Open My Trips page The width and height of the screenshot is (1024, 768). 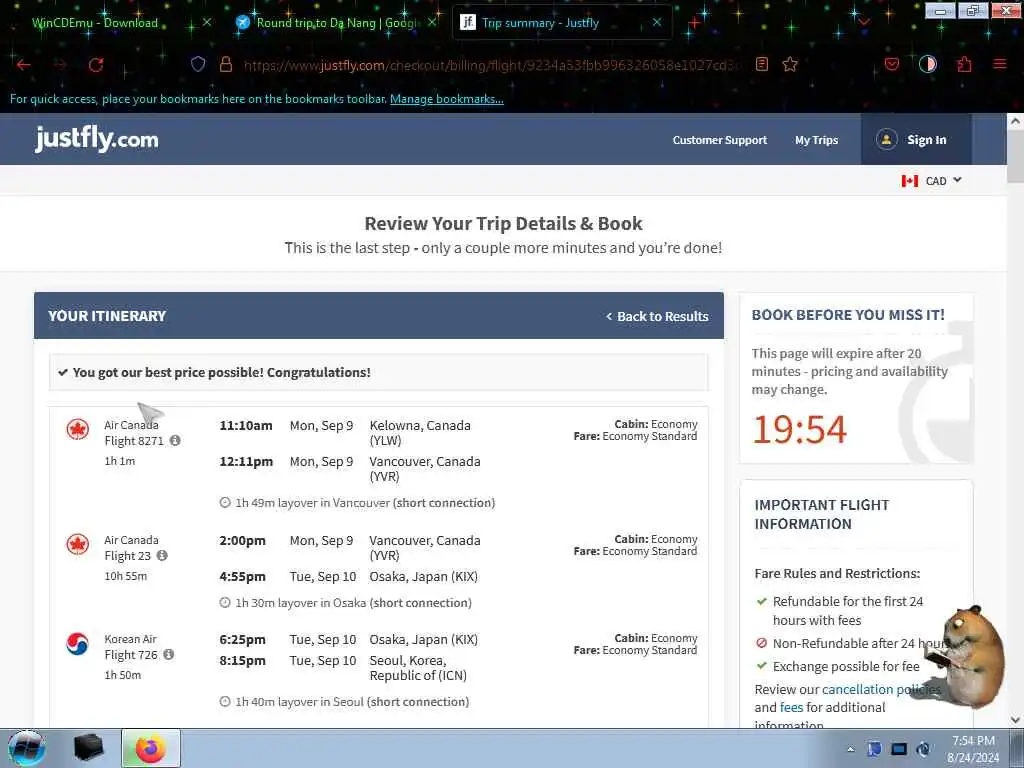tap(816, 140)
